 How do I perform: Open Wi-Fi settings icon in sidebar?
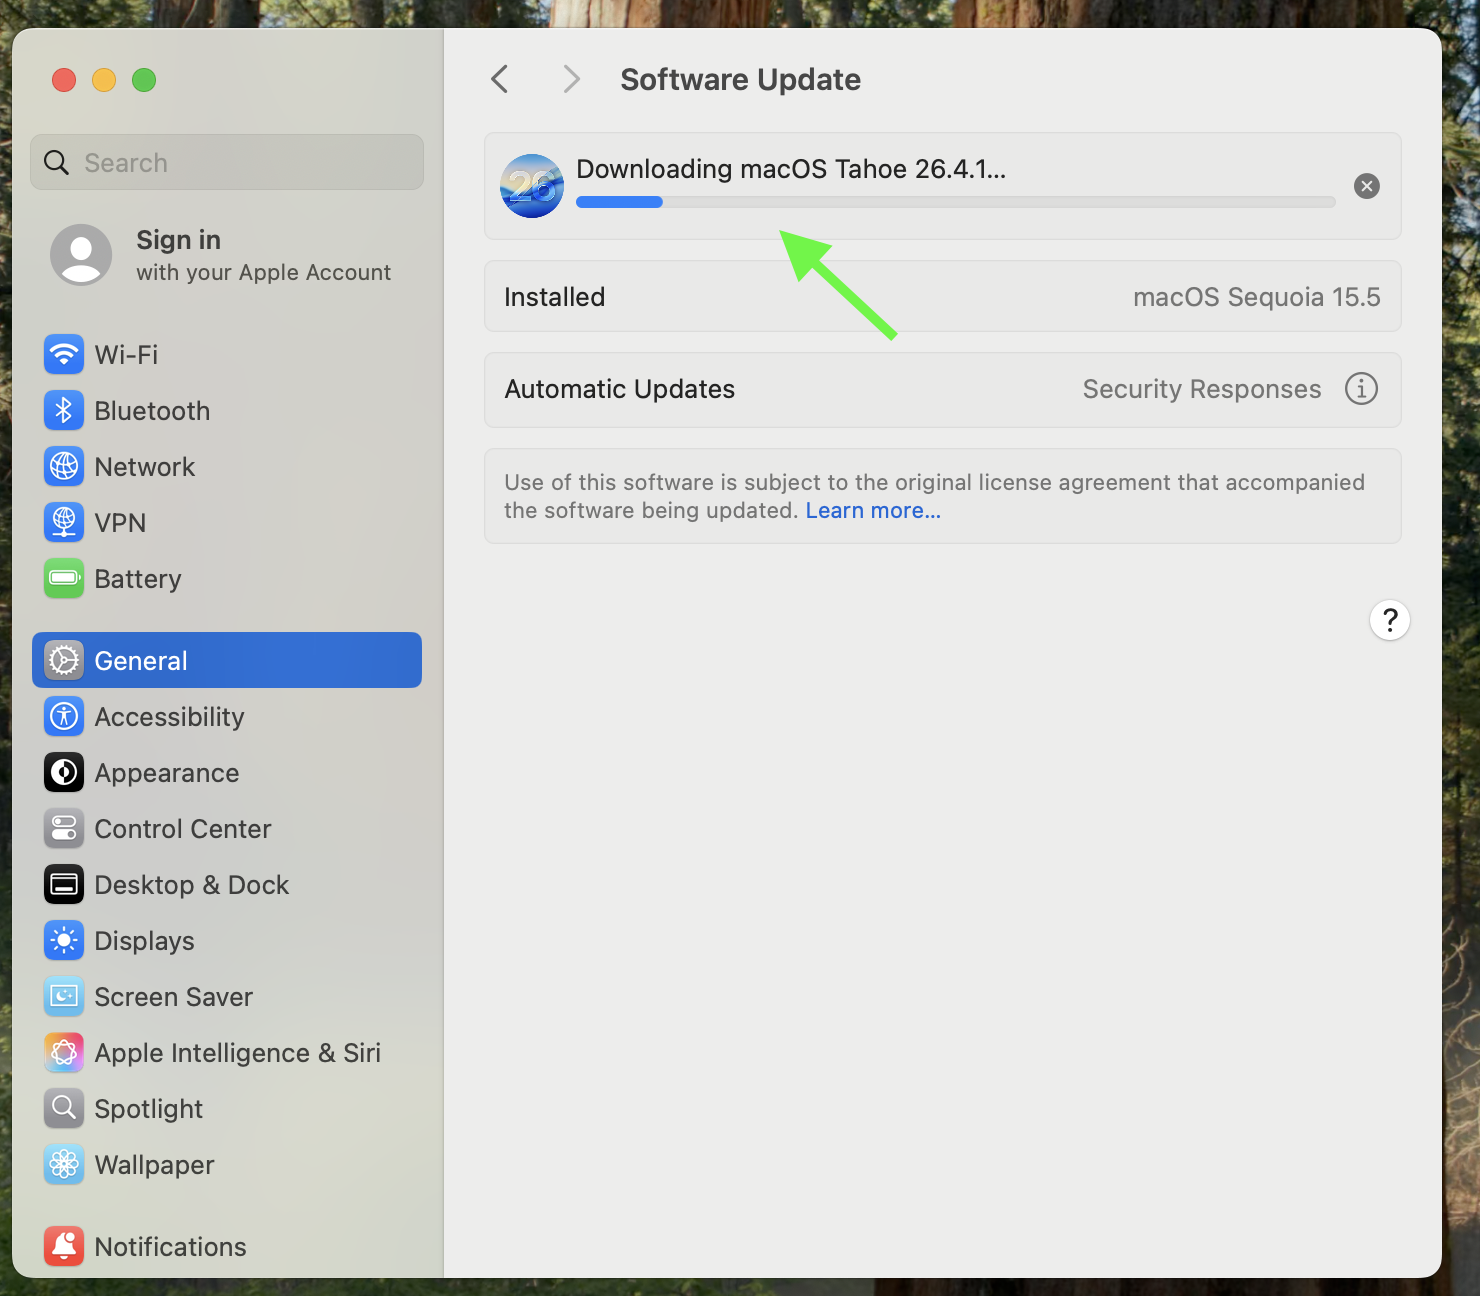[x=64, y=355]
